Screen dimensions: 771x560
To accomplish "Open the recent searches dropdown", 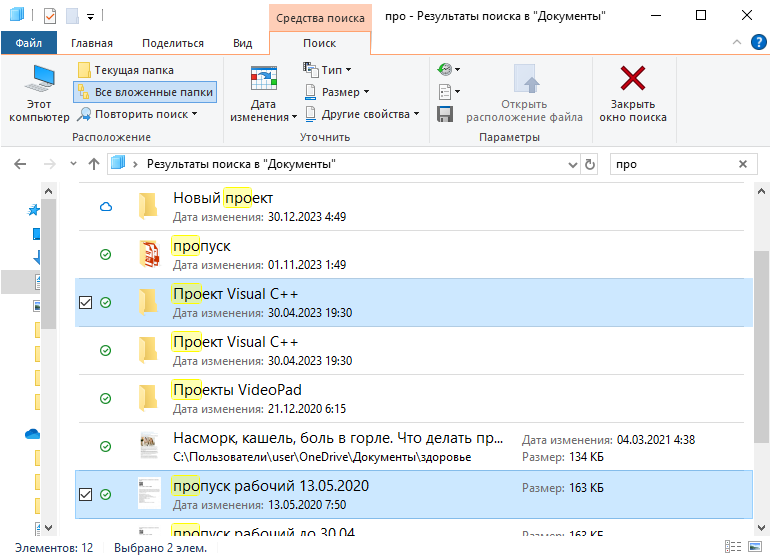I will [x=448, y=69].
